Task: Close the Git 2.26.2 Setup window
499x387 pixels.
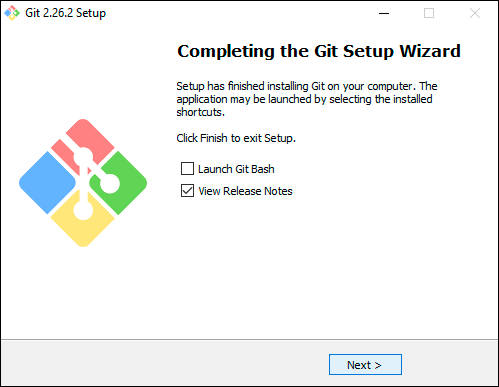Action: [x=475, y=13]
